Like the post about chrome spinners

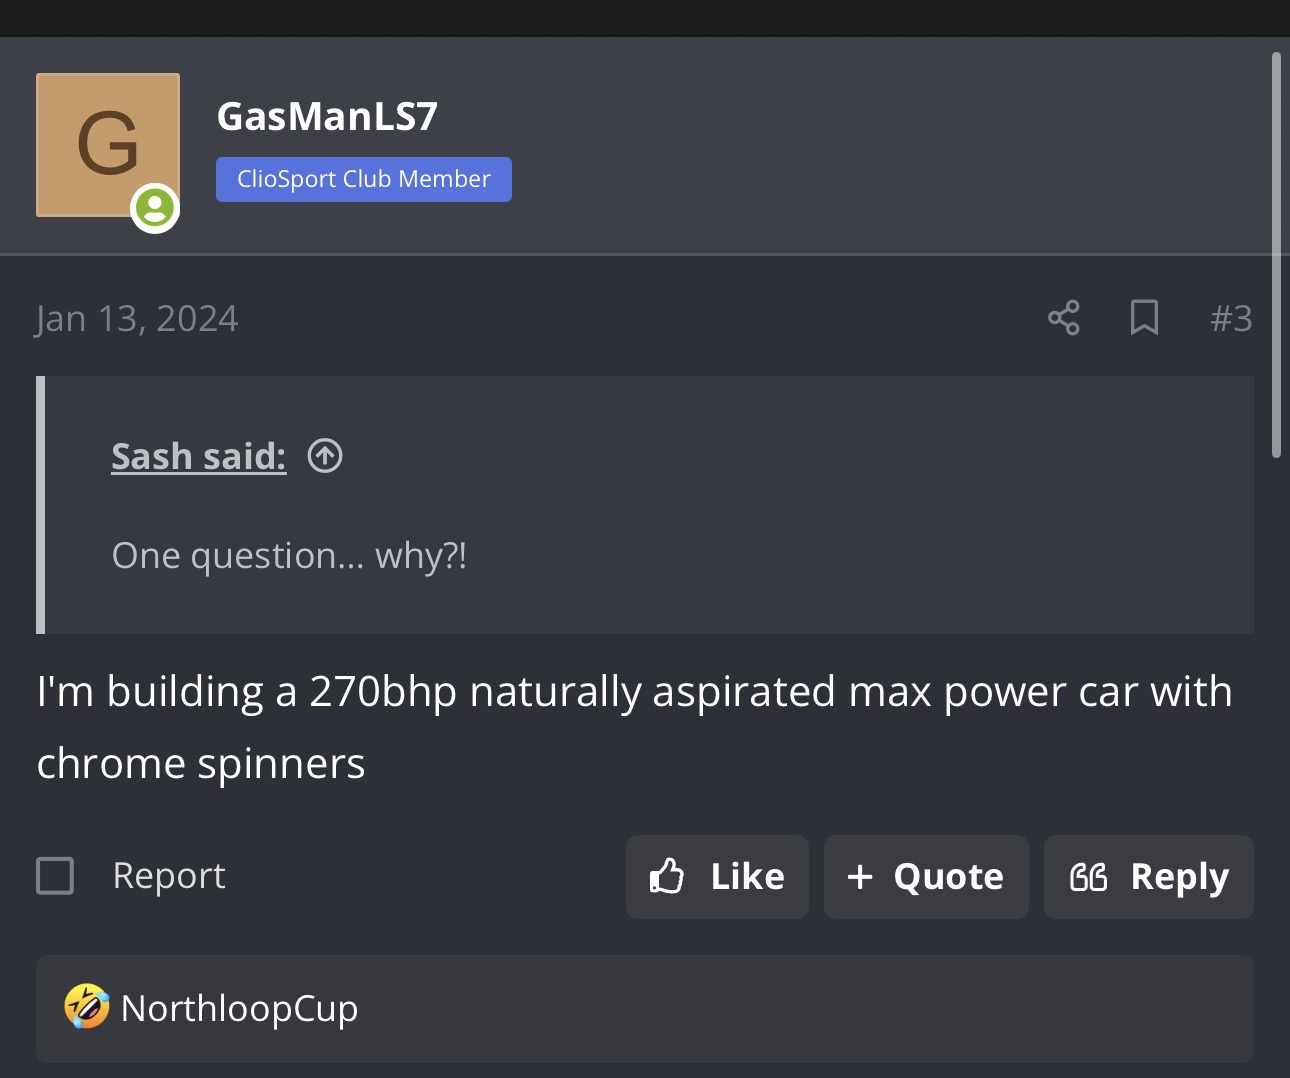tap(717, 877)
